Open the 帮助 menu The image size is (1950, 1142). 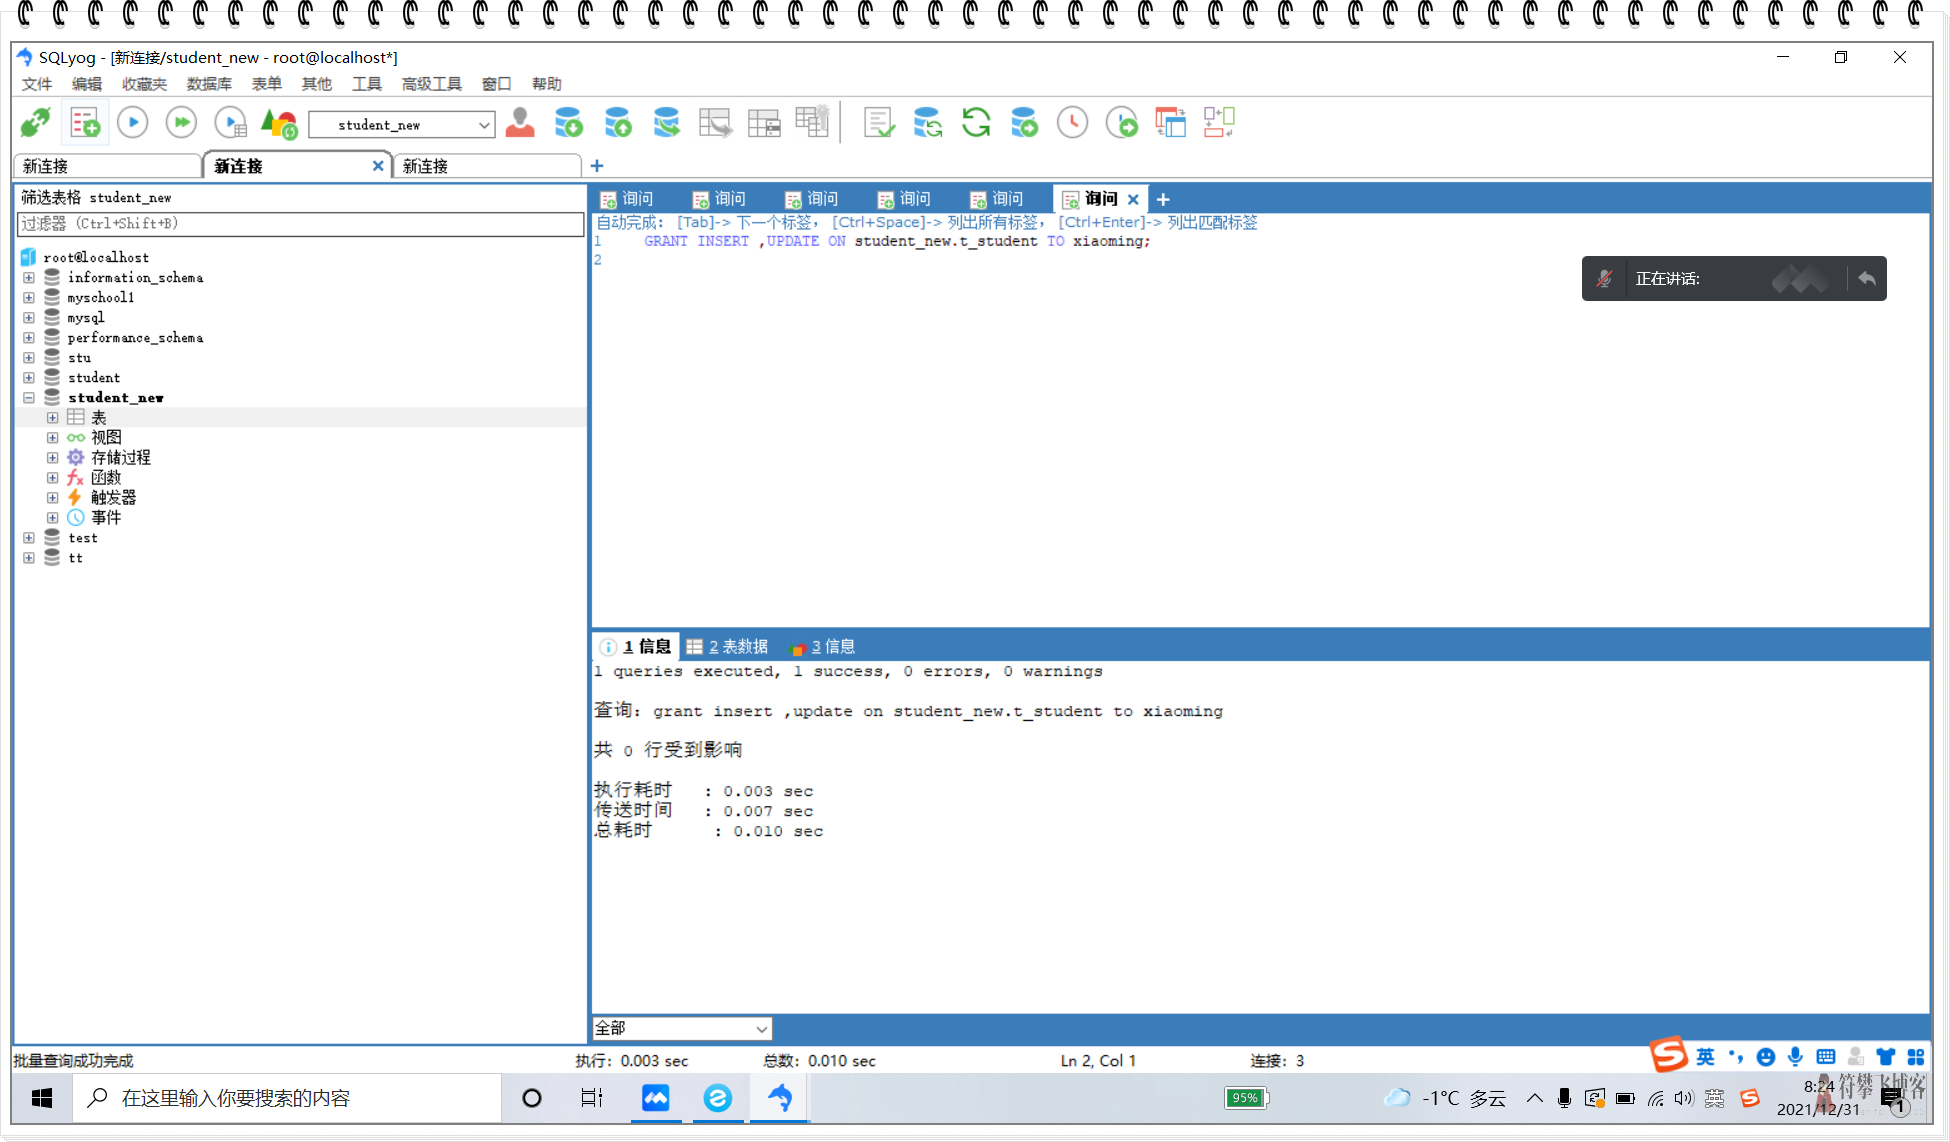pos(547,84)
